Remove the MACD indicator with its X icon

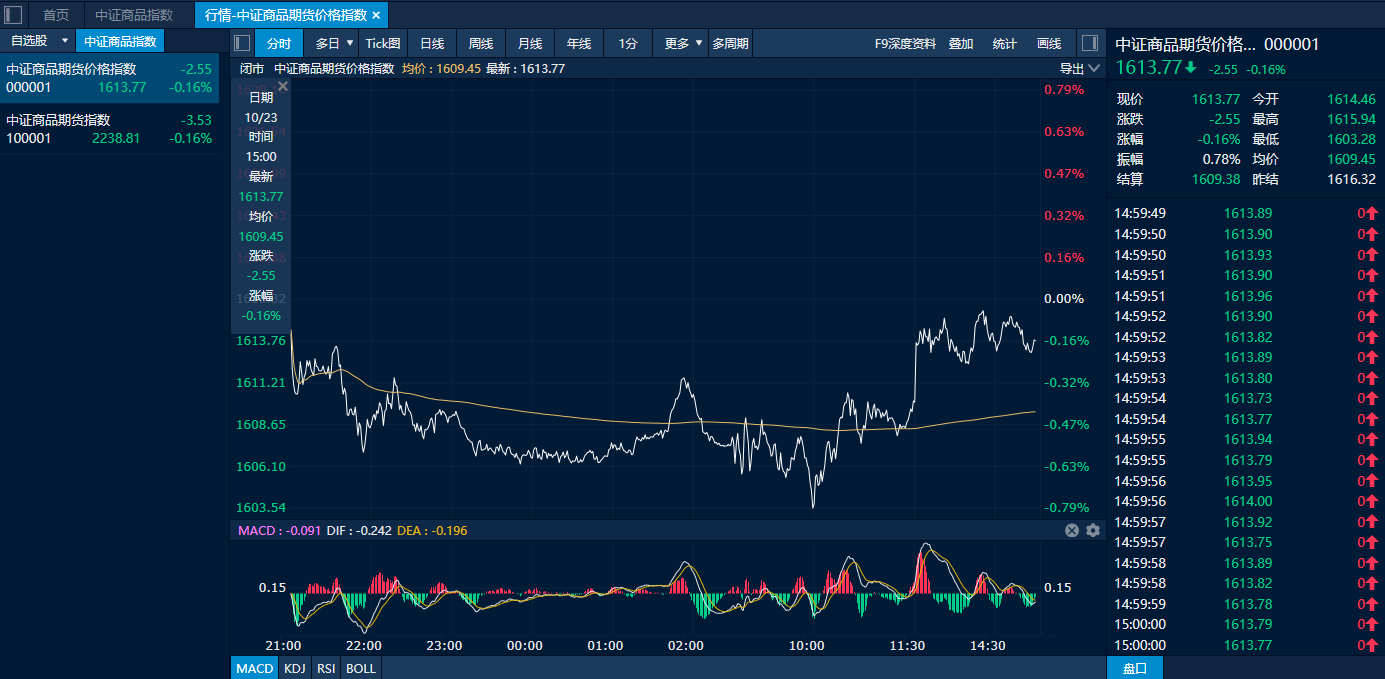(x=1072, y=530)
